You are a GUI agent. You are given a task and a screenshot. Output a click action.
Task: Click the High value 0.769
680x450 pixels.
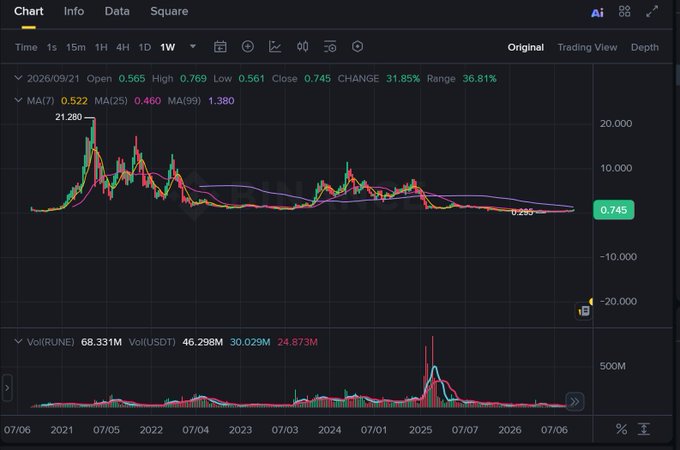(x=193, y=78)
